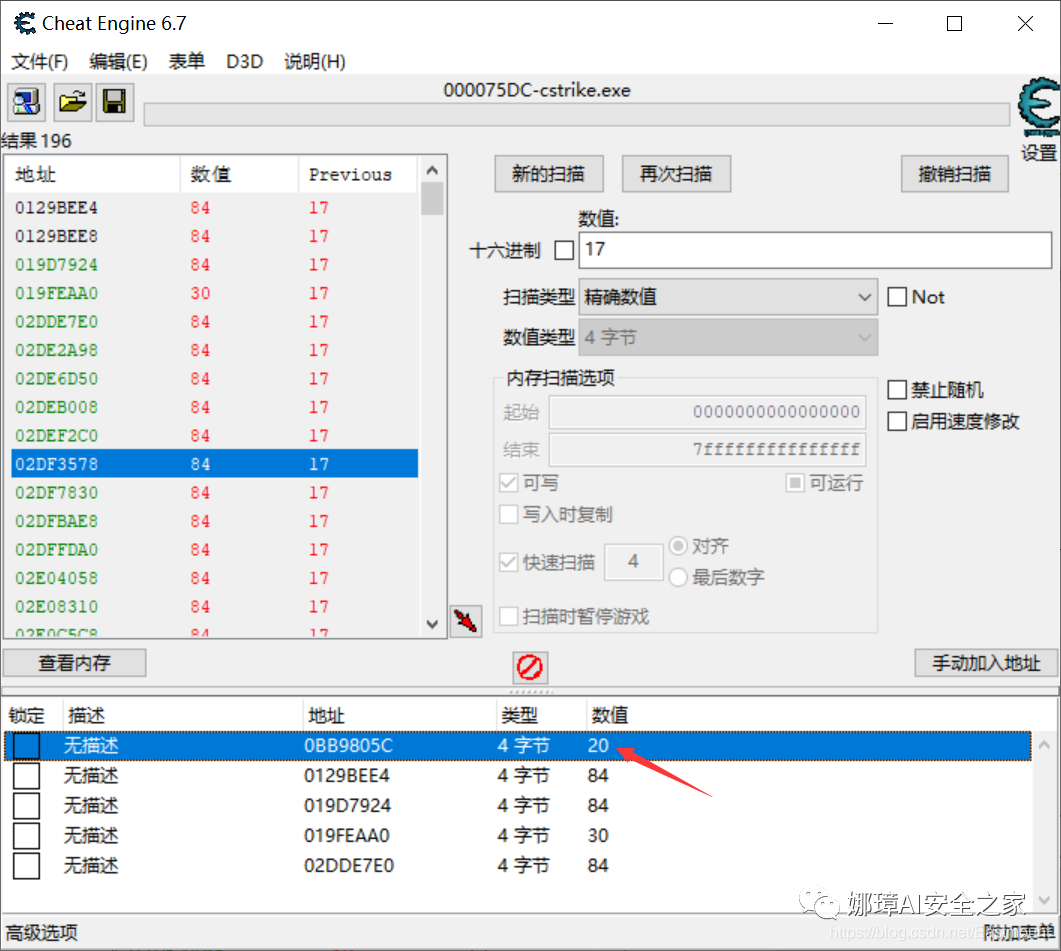Image resolution: width=1061 pixels, height=951 pixels.
Task: Click the 结束 address field
Action: [x=707, y=449]
